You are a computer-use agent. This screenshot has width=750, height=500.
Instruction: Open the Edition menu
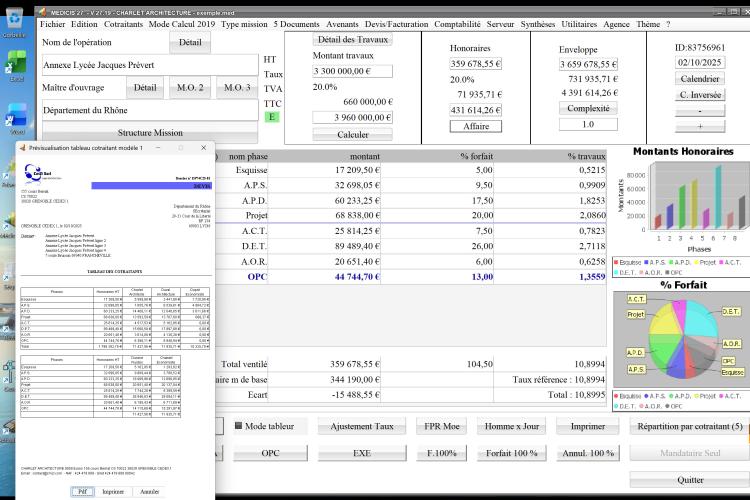coord(84,24)
